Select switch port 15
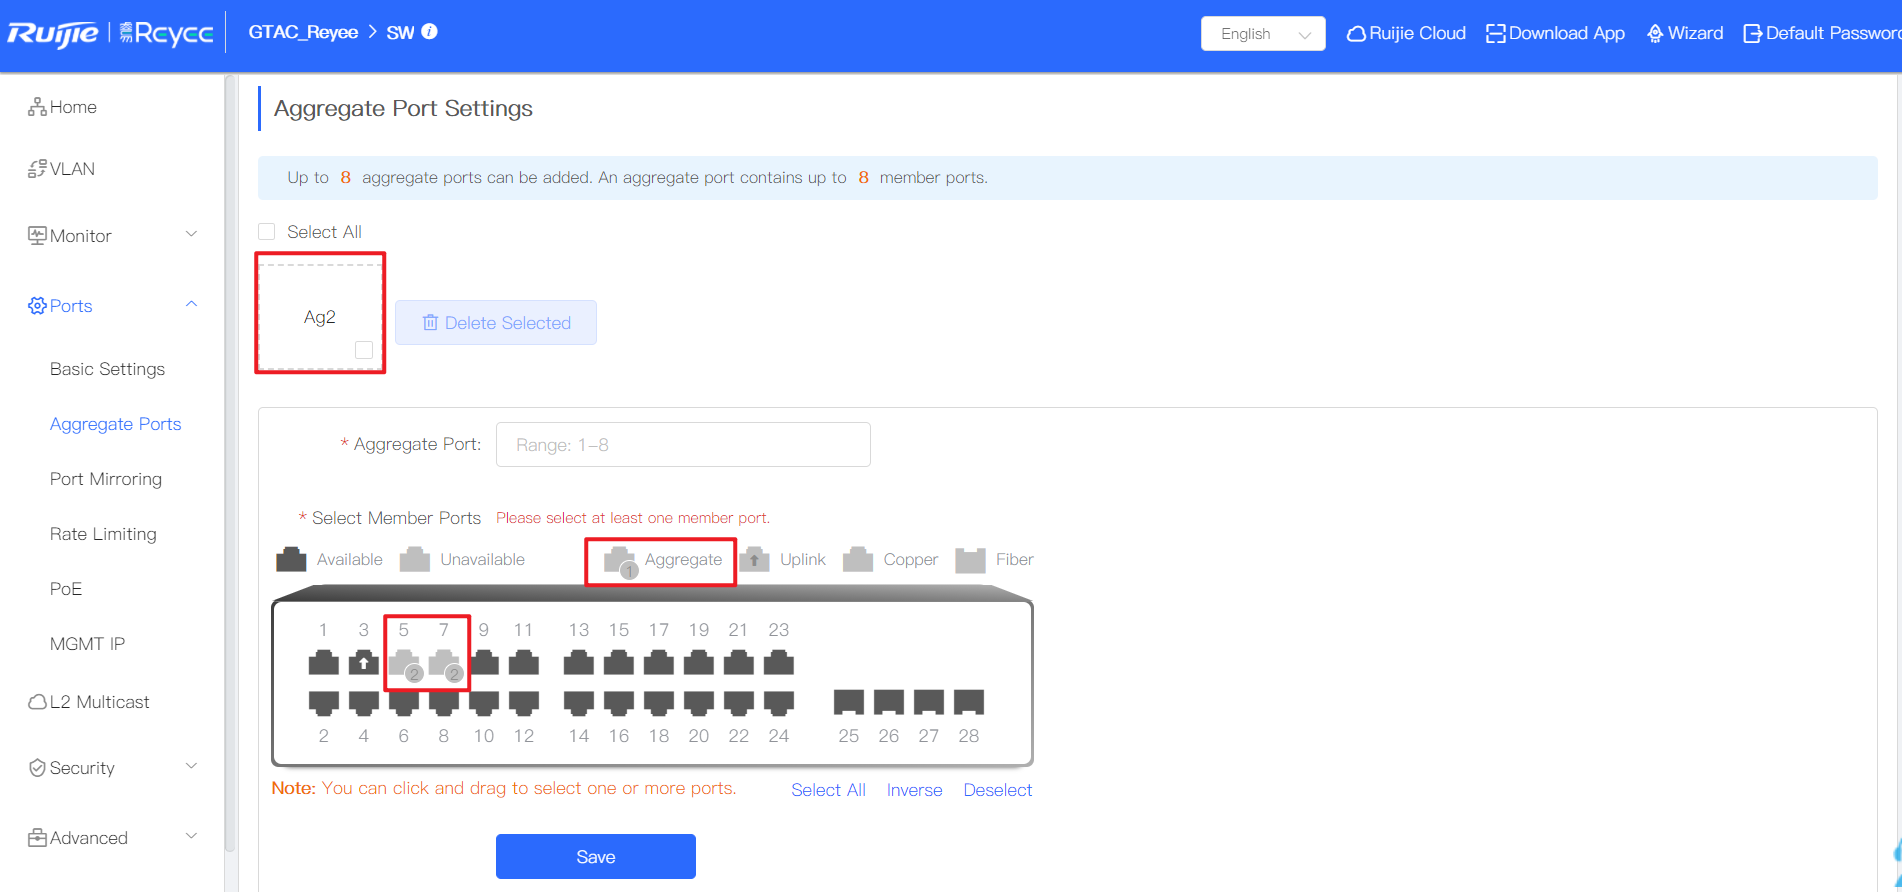 coord(619,662)
